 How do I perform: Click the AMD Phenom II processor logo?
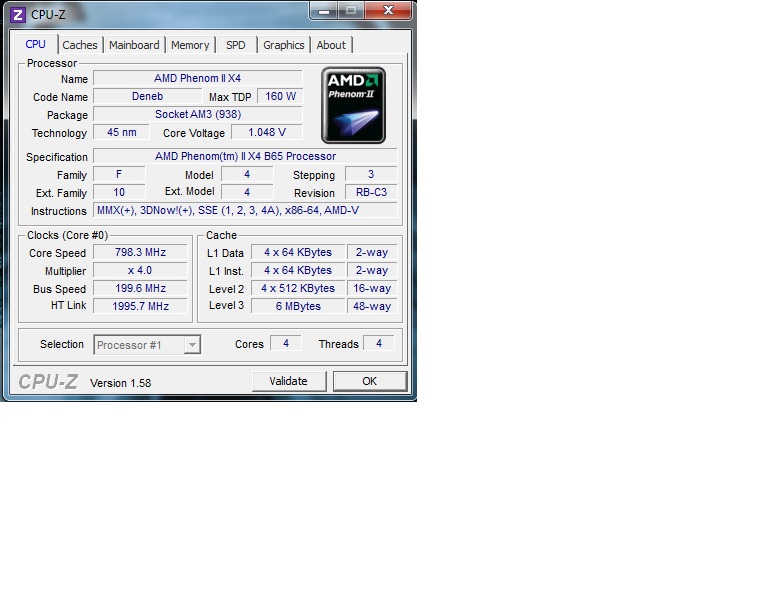coord(353,105)
